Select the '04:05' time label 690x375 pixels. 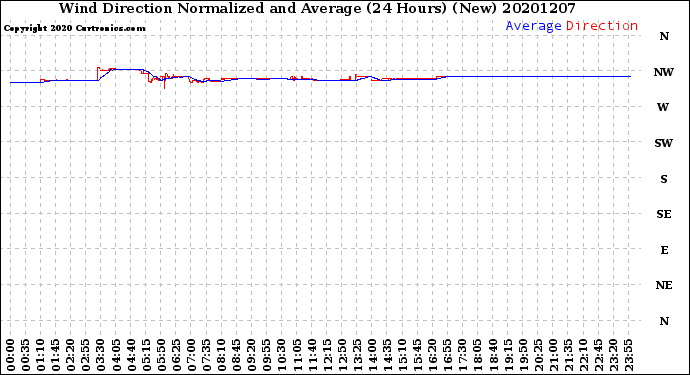click(116, 355)
